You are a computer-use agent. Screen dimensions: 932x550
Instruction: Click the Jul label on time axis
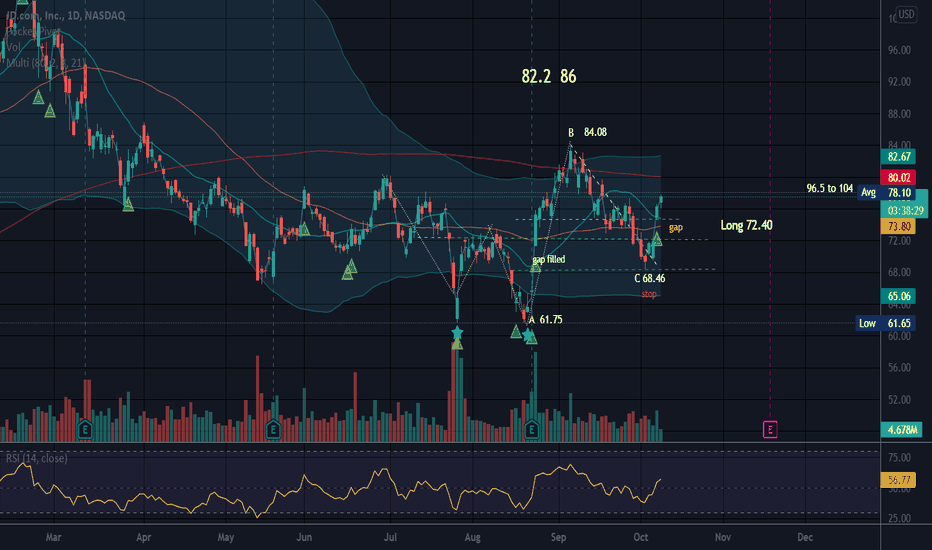pyautogui.click(x=390, y=537)
